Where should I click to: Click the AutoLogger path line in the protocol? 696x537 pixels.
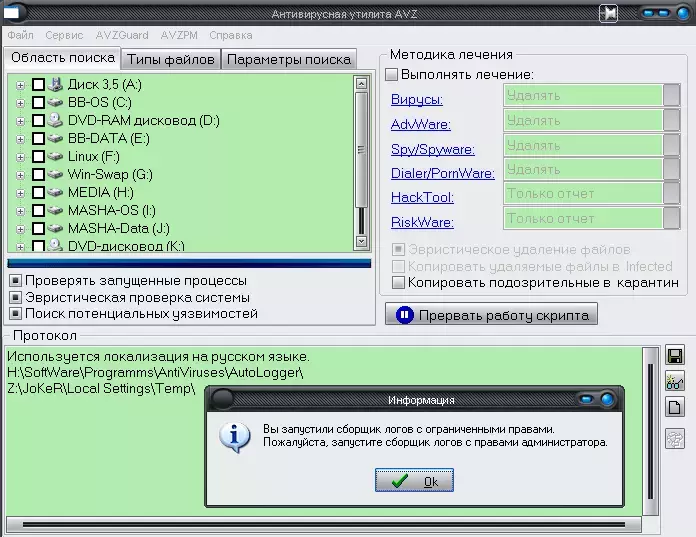point(155,373)
